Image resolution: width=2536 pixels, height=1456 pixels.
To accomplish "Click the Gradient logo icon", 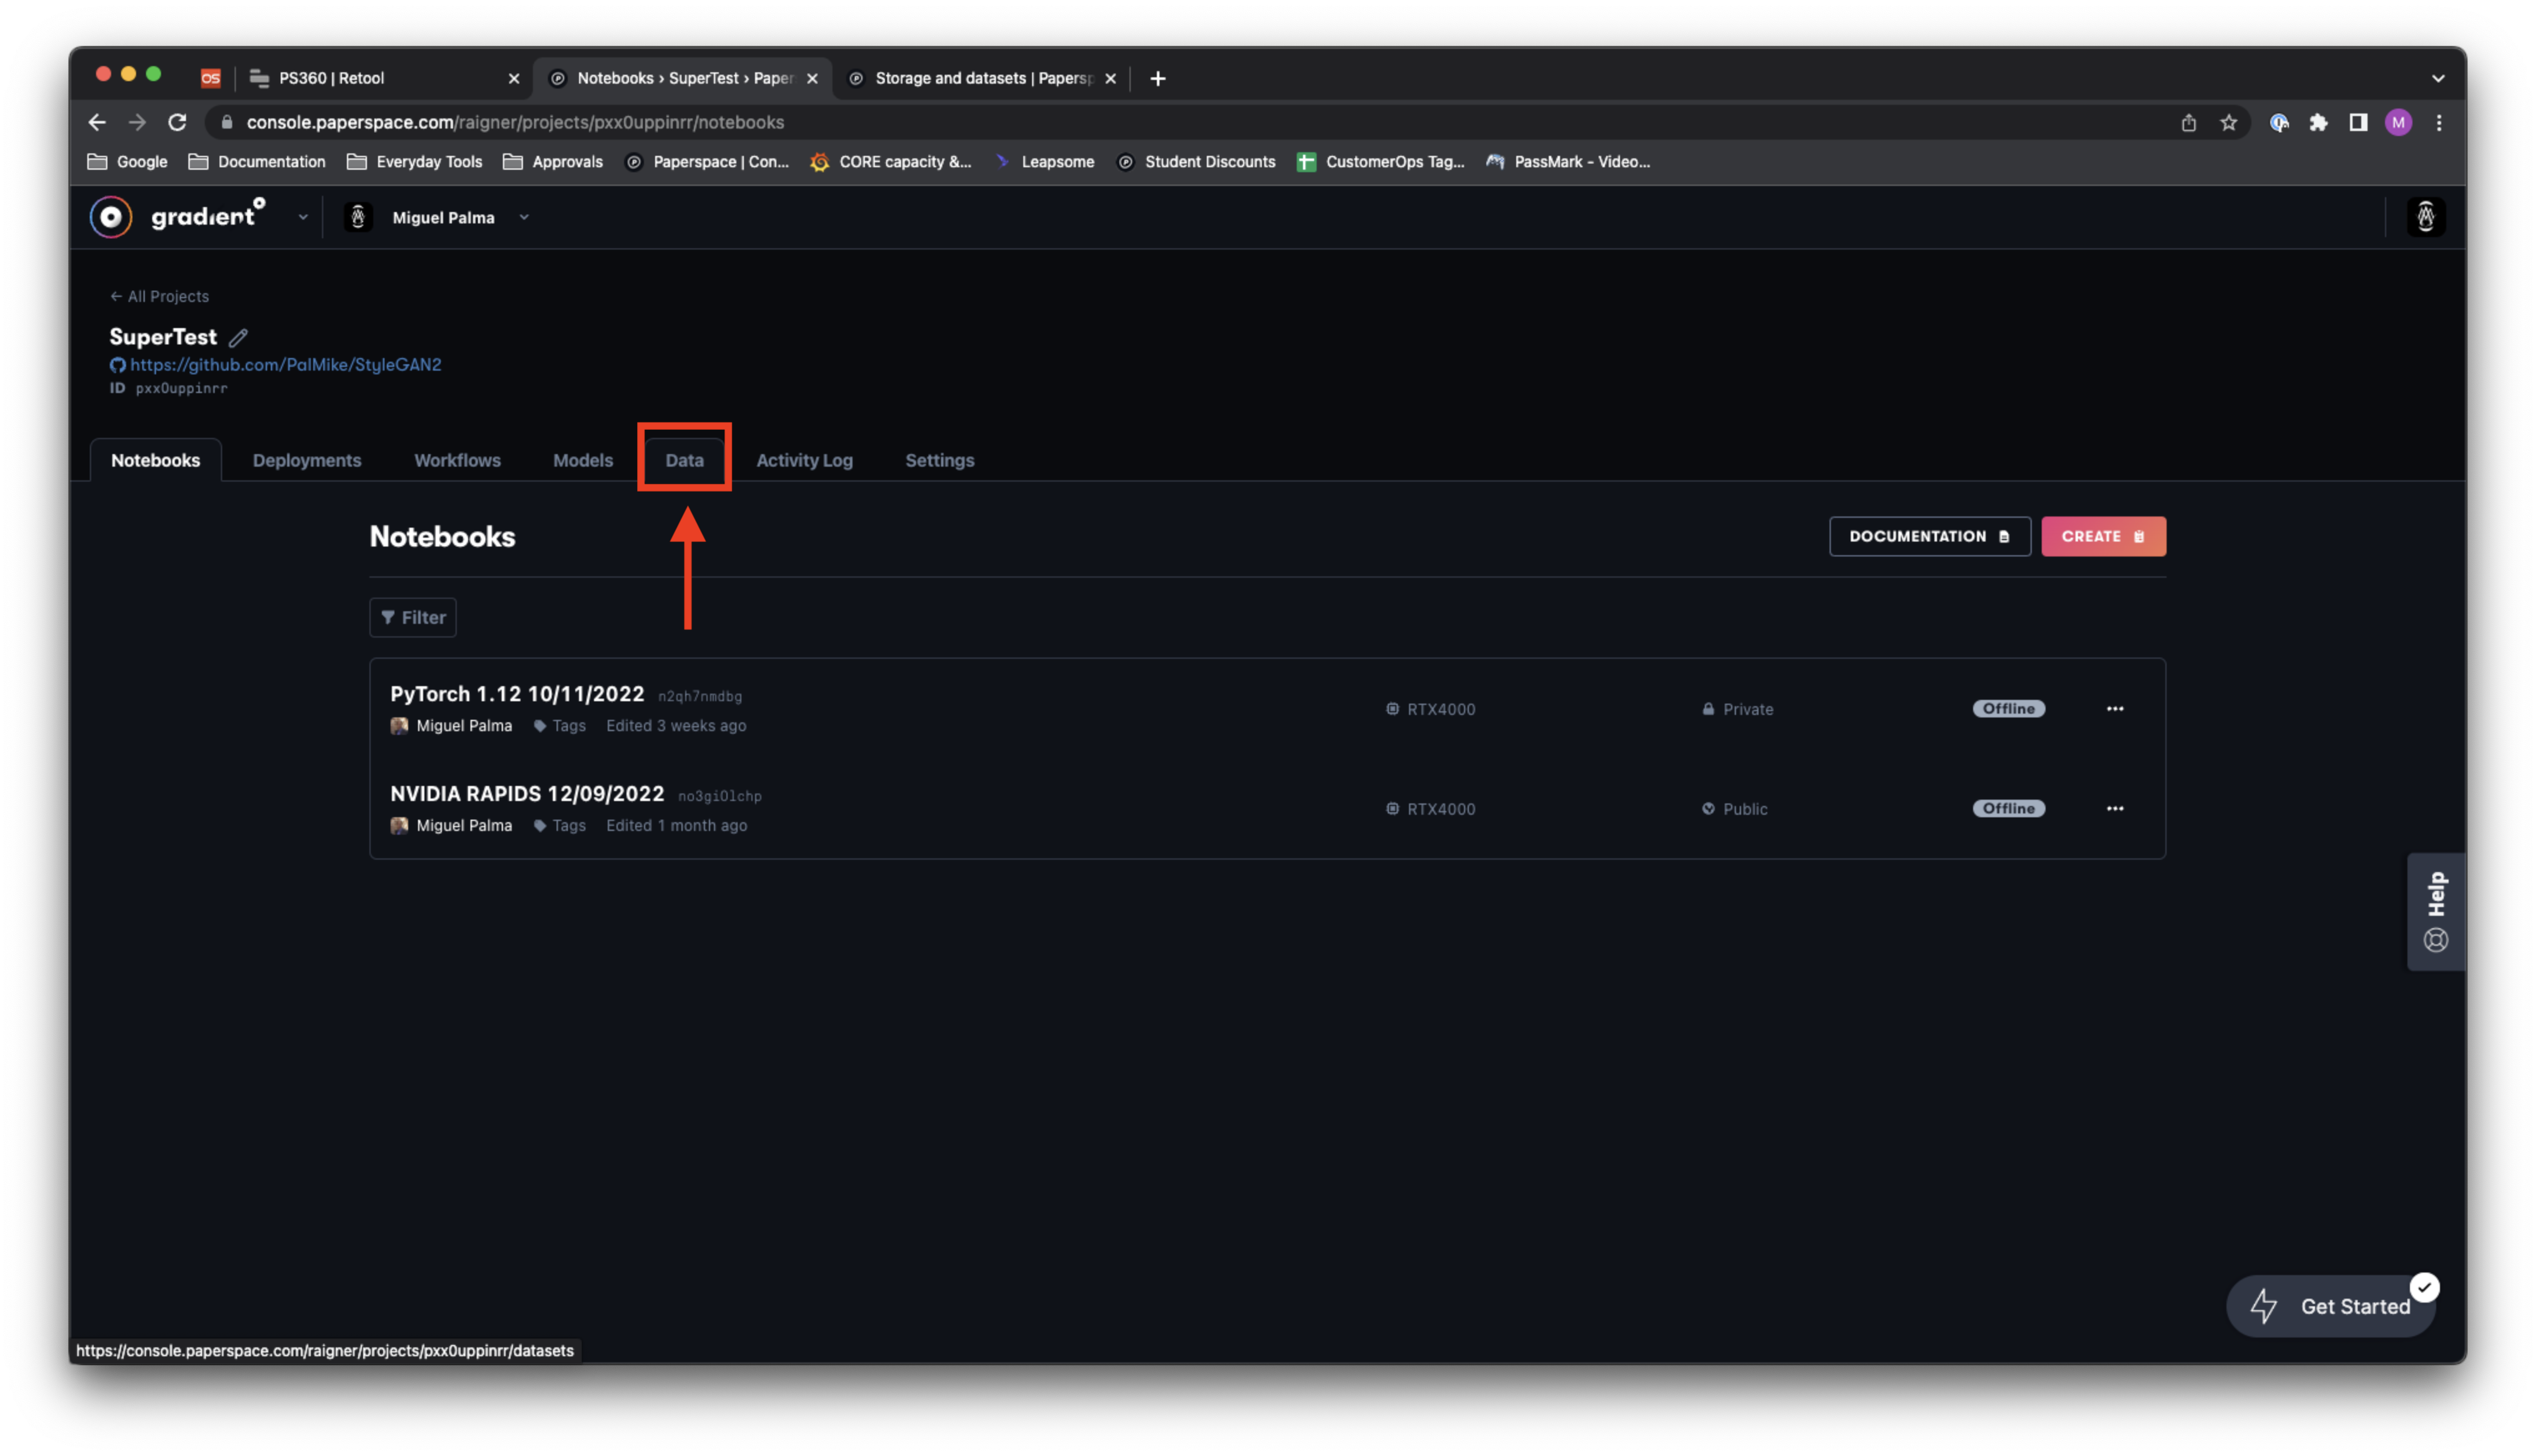I will [111, 217].
